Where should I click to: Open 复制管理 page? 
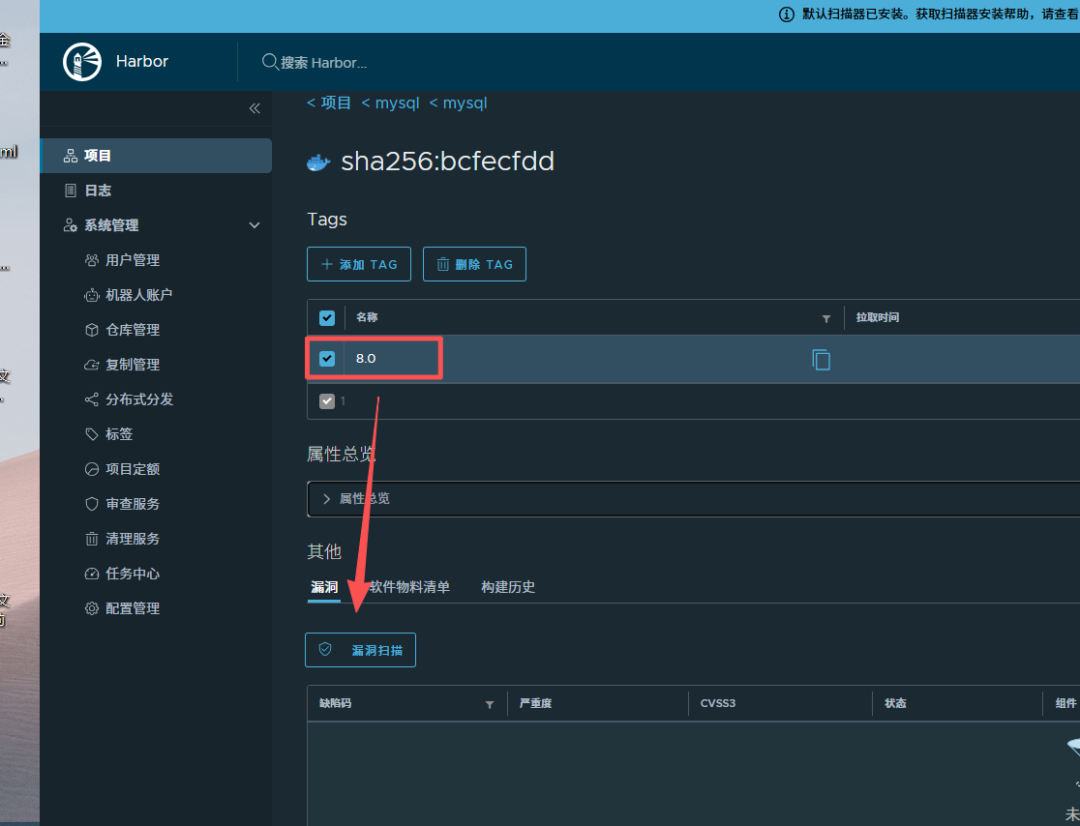click(x=132, y=364)
